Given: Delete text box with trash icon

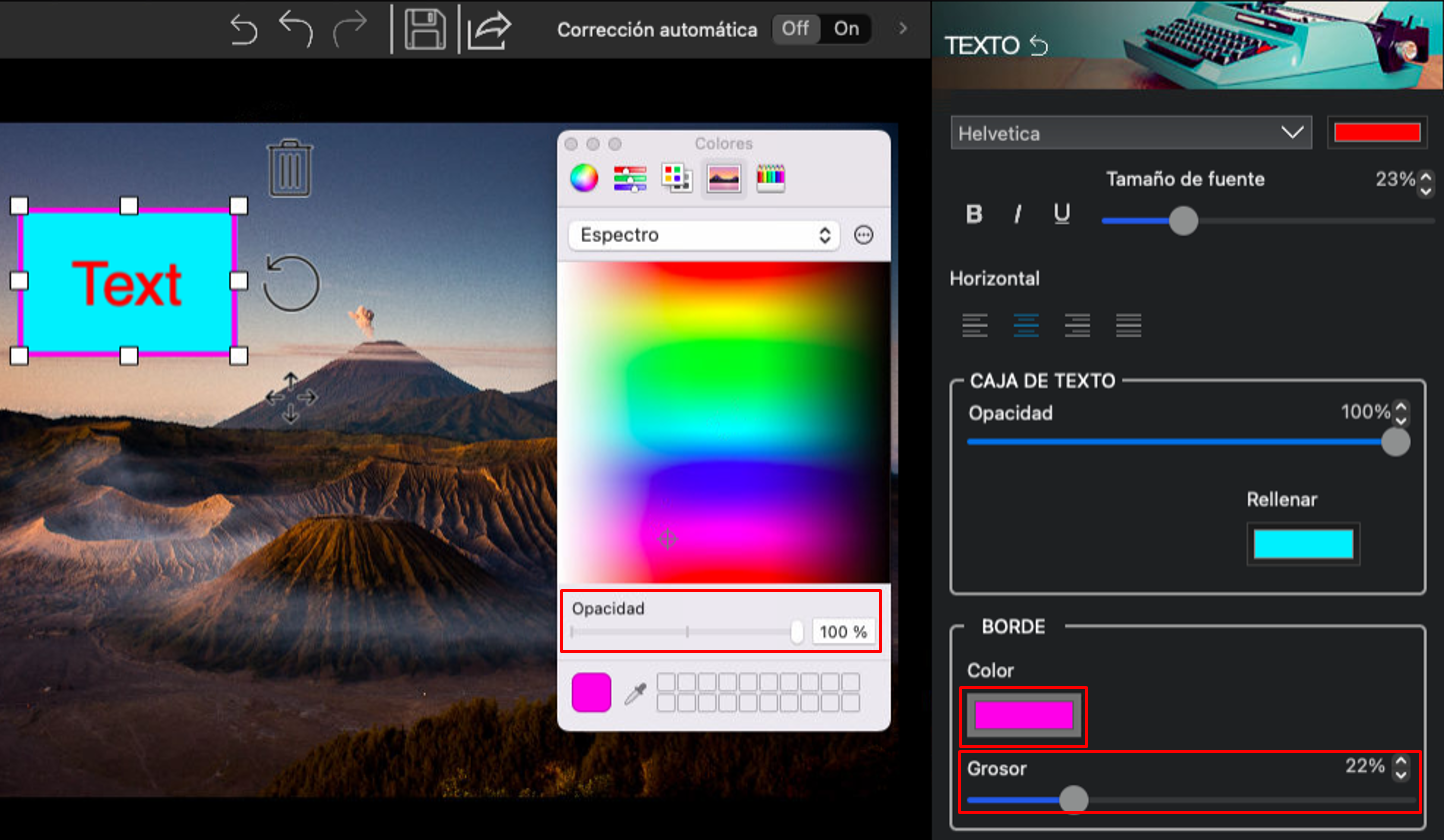Looking at the screenshot, I should click(x=290, y=168).
